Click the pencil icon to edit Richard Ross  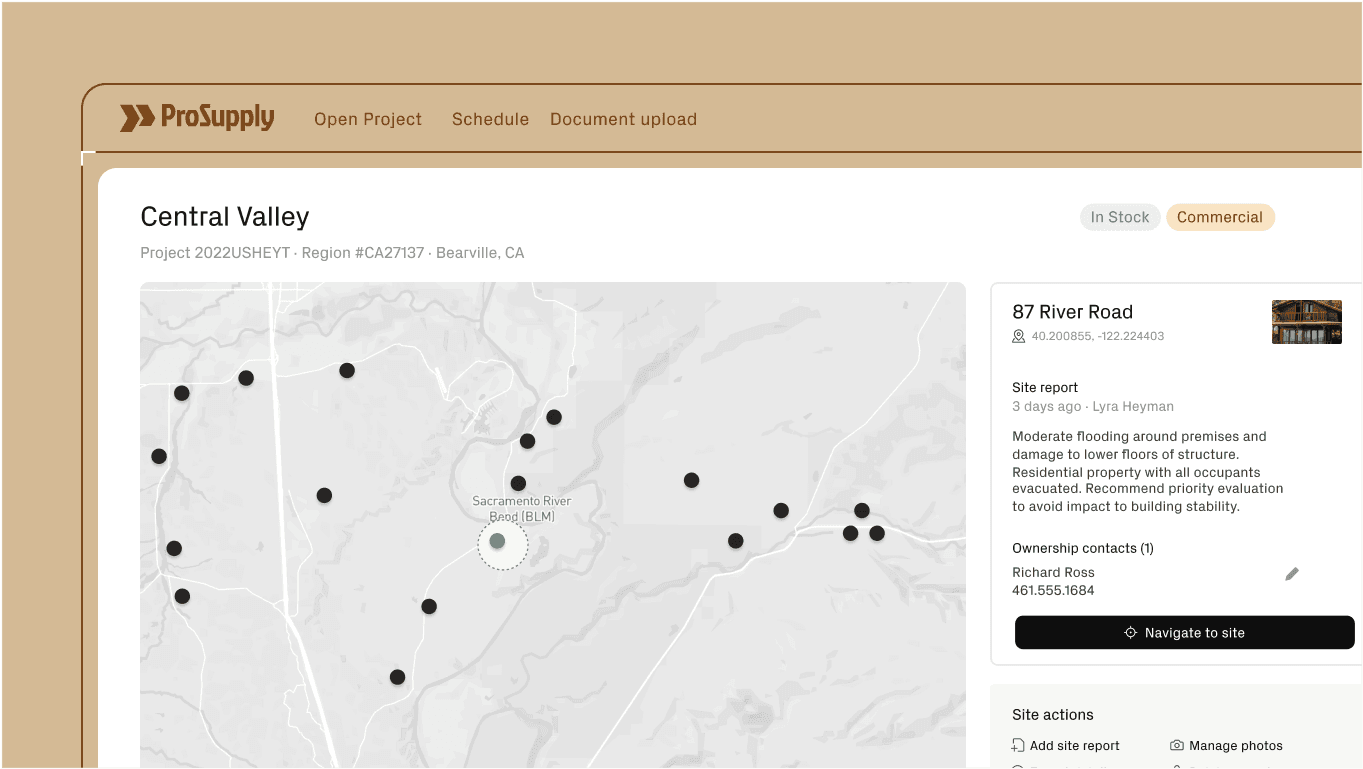1291,573
